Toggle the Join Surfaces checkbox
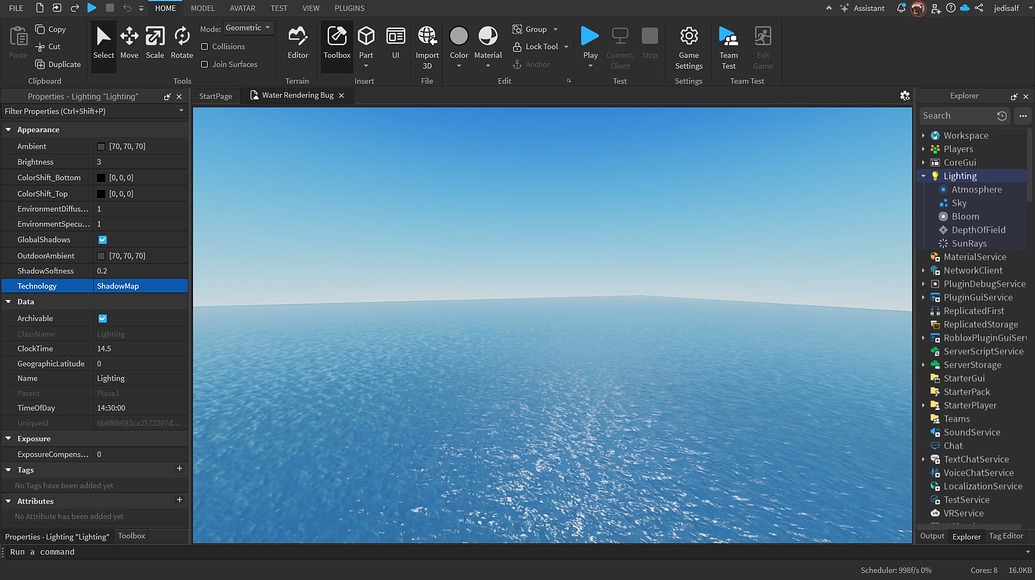The width and height of the screenshot is (1035, 580). [205, 65]
